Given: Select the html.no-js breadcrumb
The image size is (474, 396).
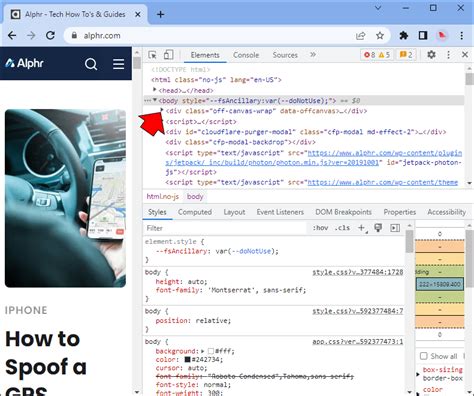Looking at the screenshot, I should pos(163,197).
